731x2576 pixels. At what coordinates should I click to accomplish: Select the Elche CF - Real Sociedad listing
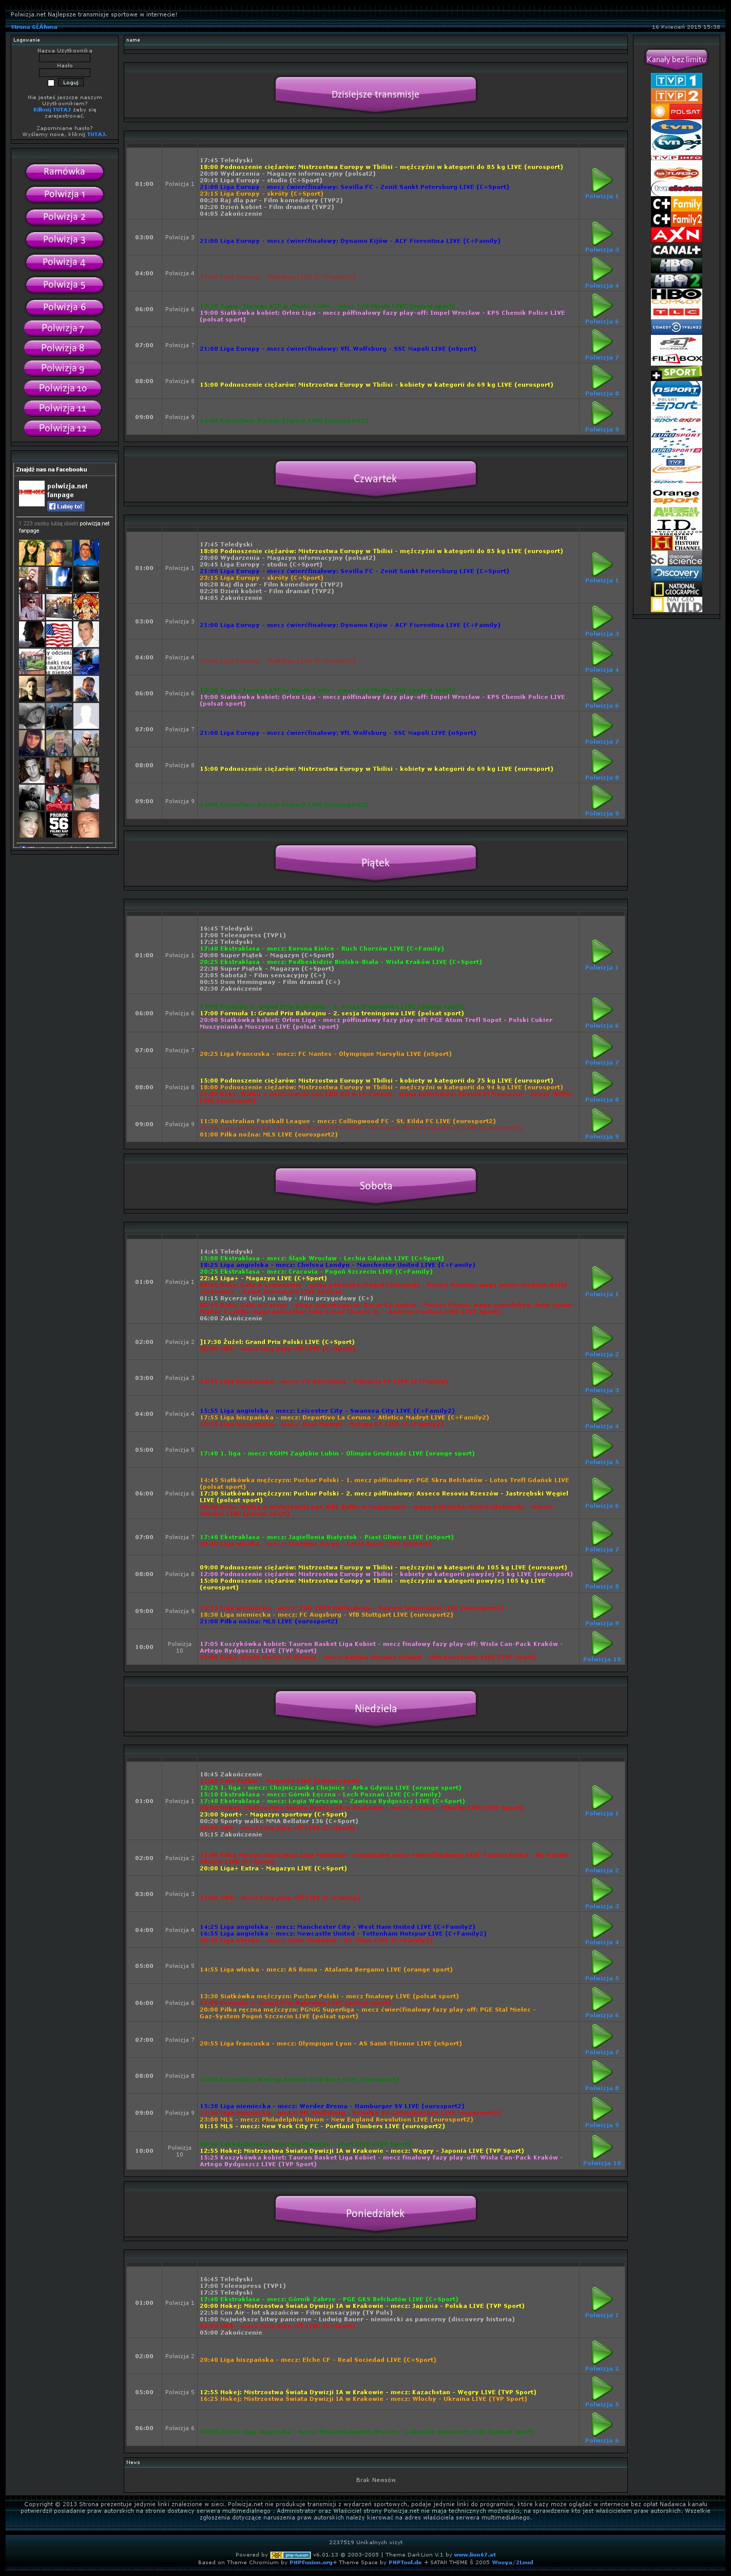[317, 2359]
